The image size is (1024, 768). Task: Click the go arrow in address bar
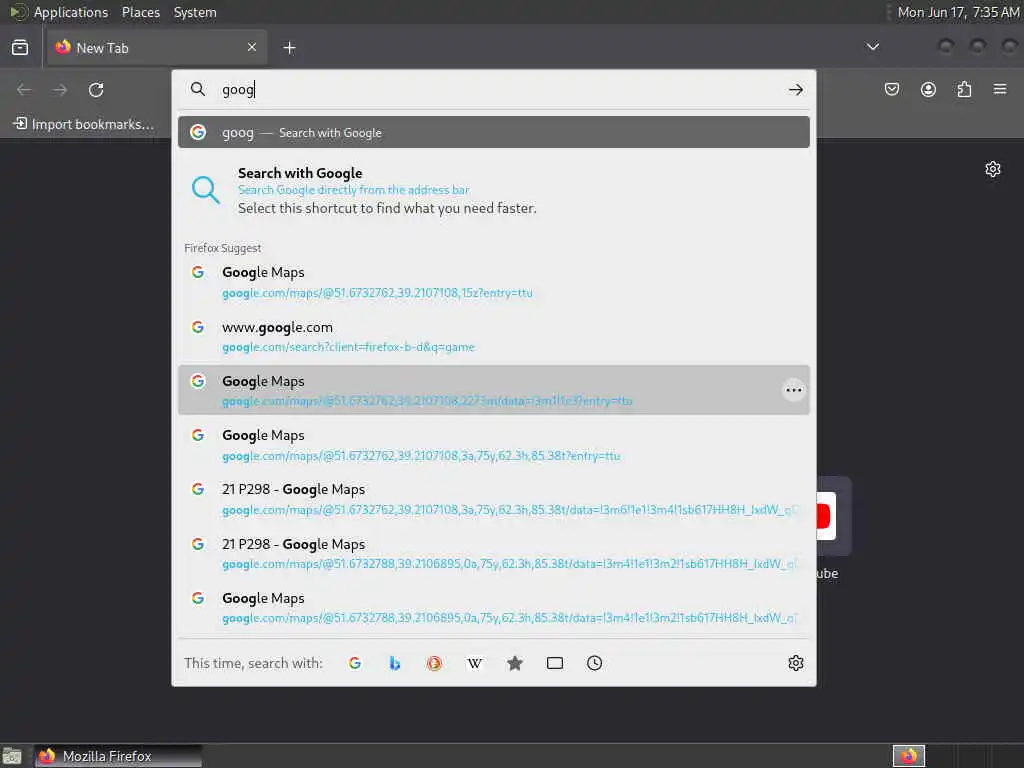click(x=795, y=89)
